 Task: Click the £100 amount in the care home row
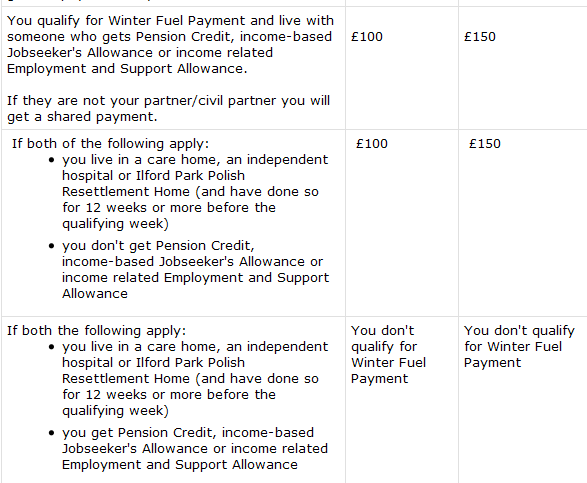click(x=372, y=144)
